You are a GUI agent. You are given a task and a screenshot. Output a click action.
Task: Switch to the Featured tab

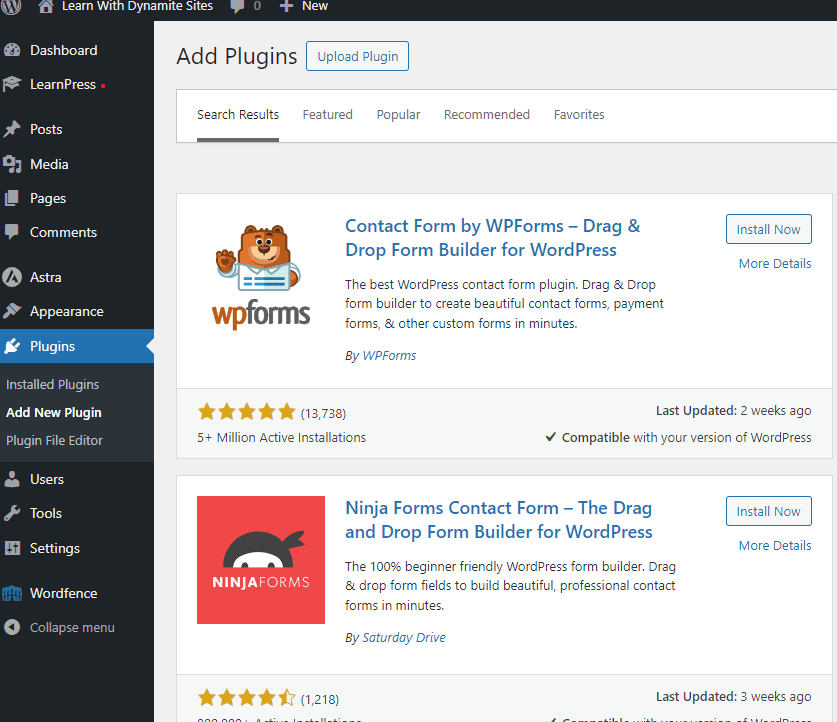327,115
